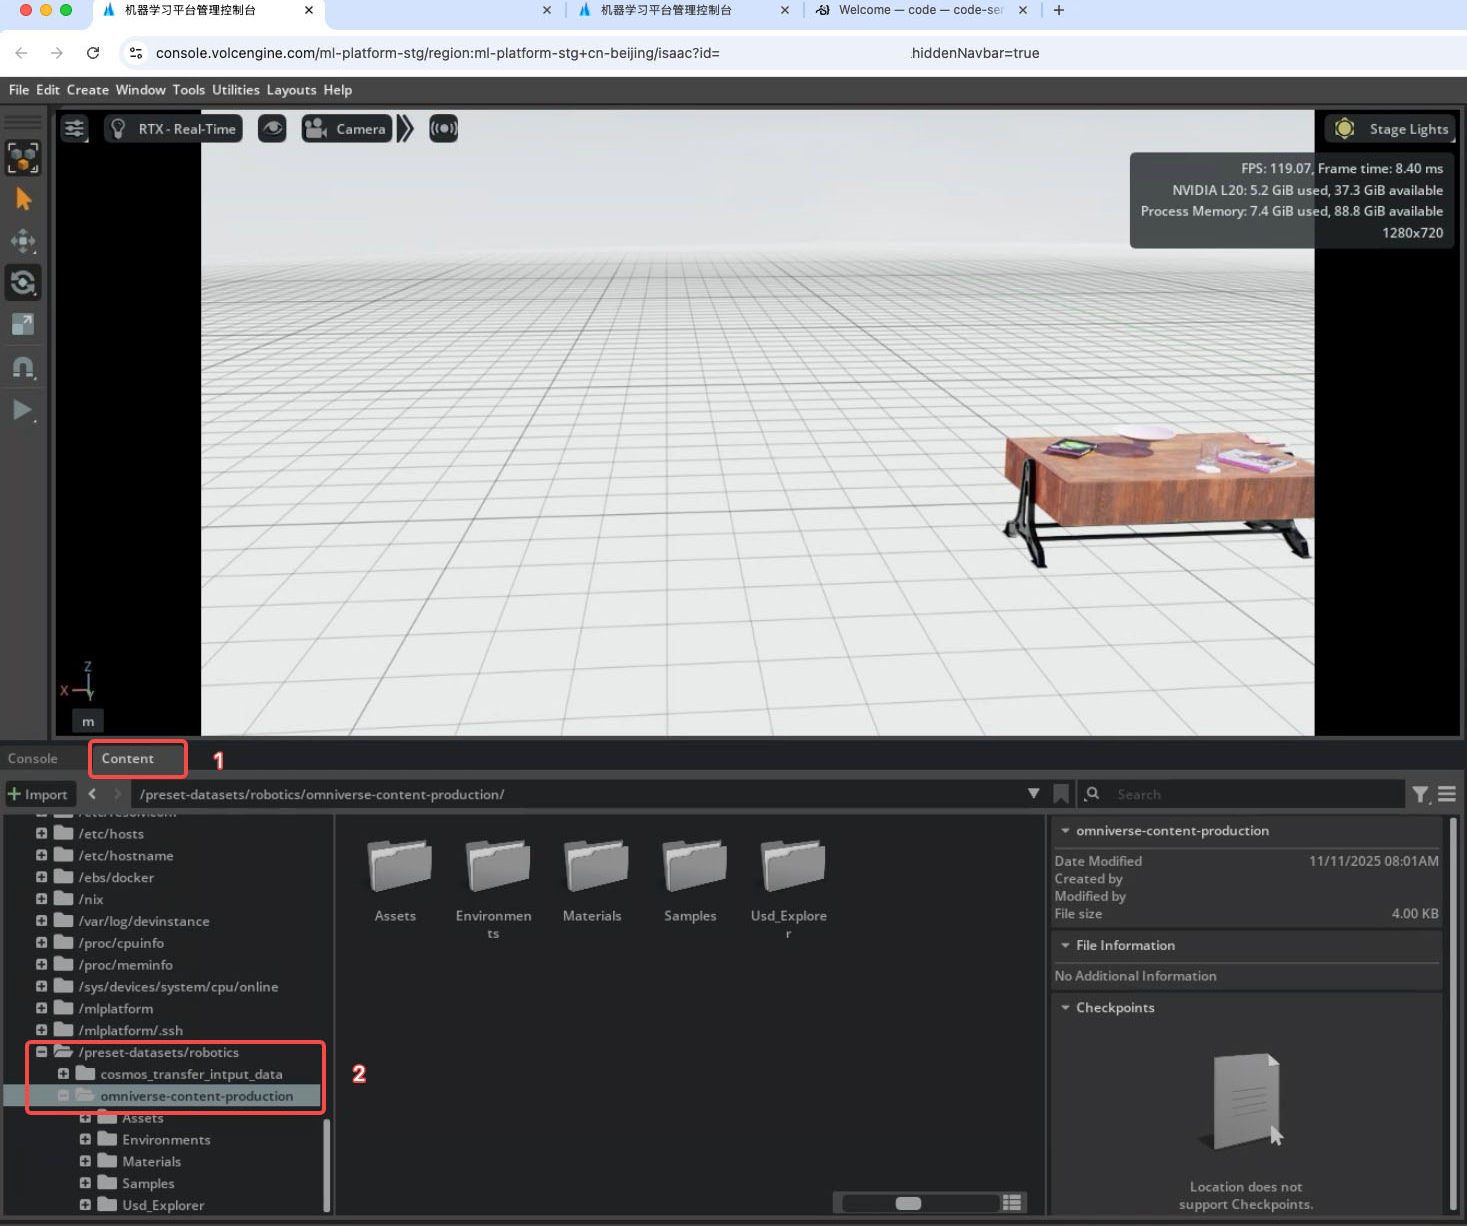Viewport: 1467px width, 1226px height.
Task: Collapse the /preset-datasets/robotics tree folder
Action: [42, 1052]
